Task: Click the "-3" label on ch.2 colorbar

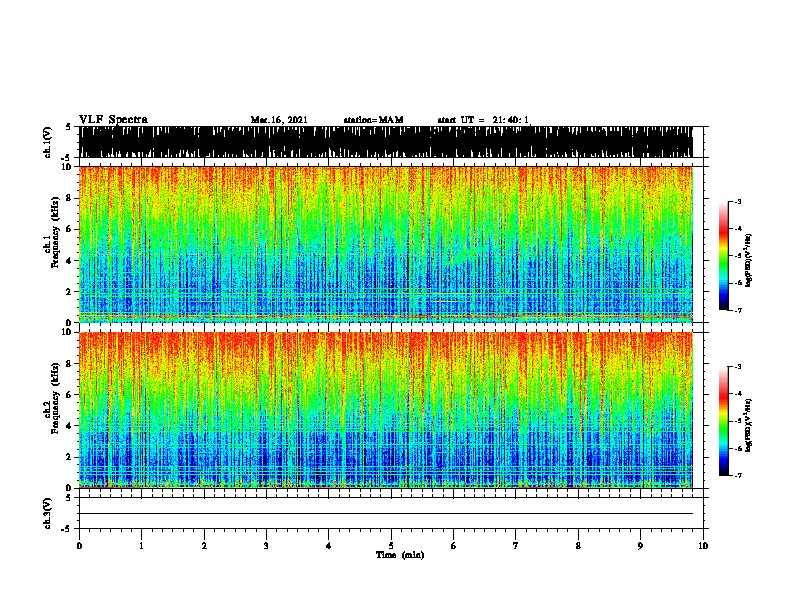Action: (738, 367)
